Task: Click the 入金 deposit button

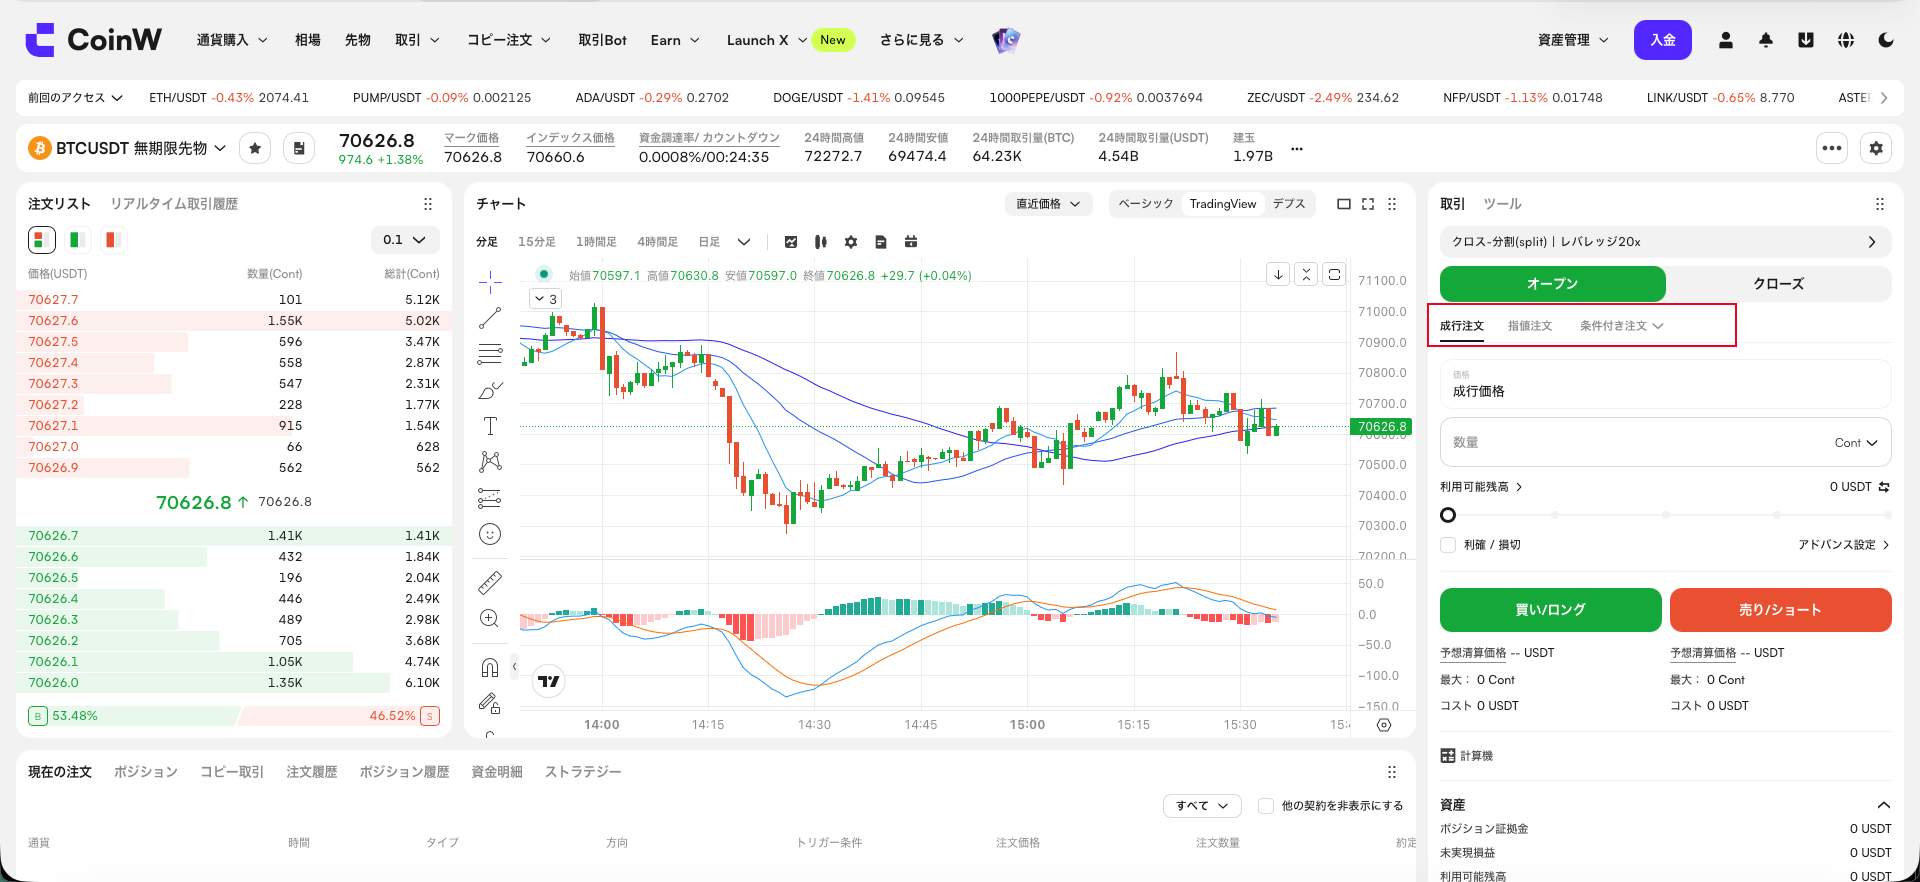Action: pyautogui.click(x=1663, y=40)
